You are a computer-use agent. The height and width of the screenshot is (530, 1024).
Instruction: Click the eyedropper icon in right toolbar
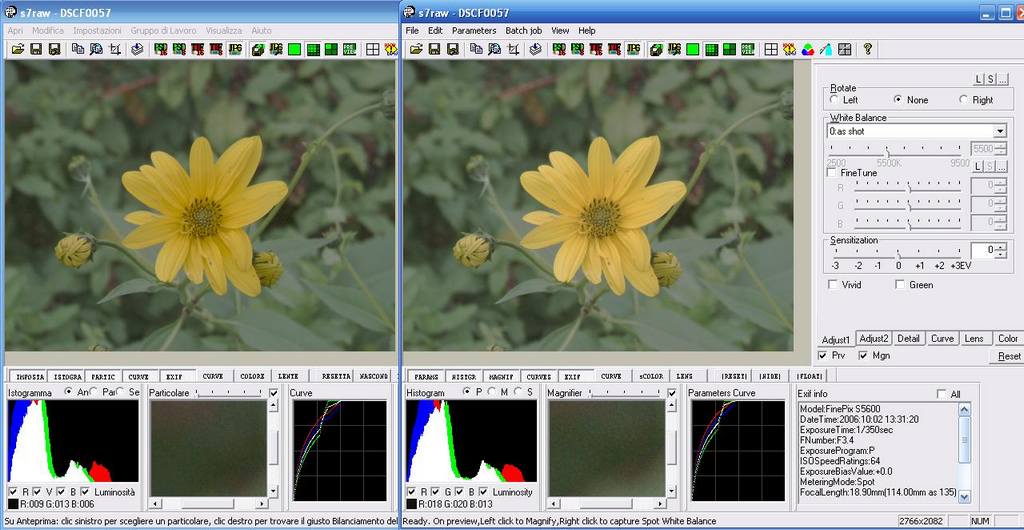point(826,49)
